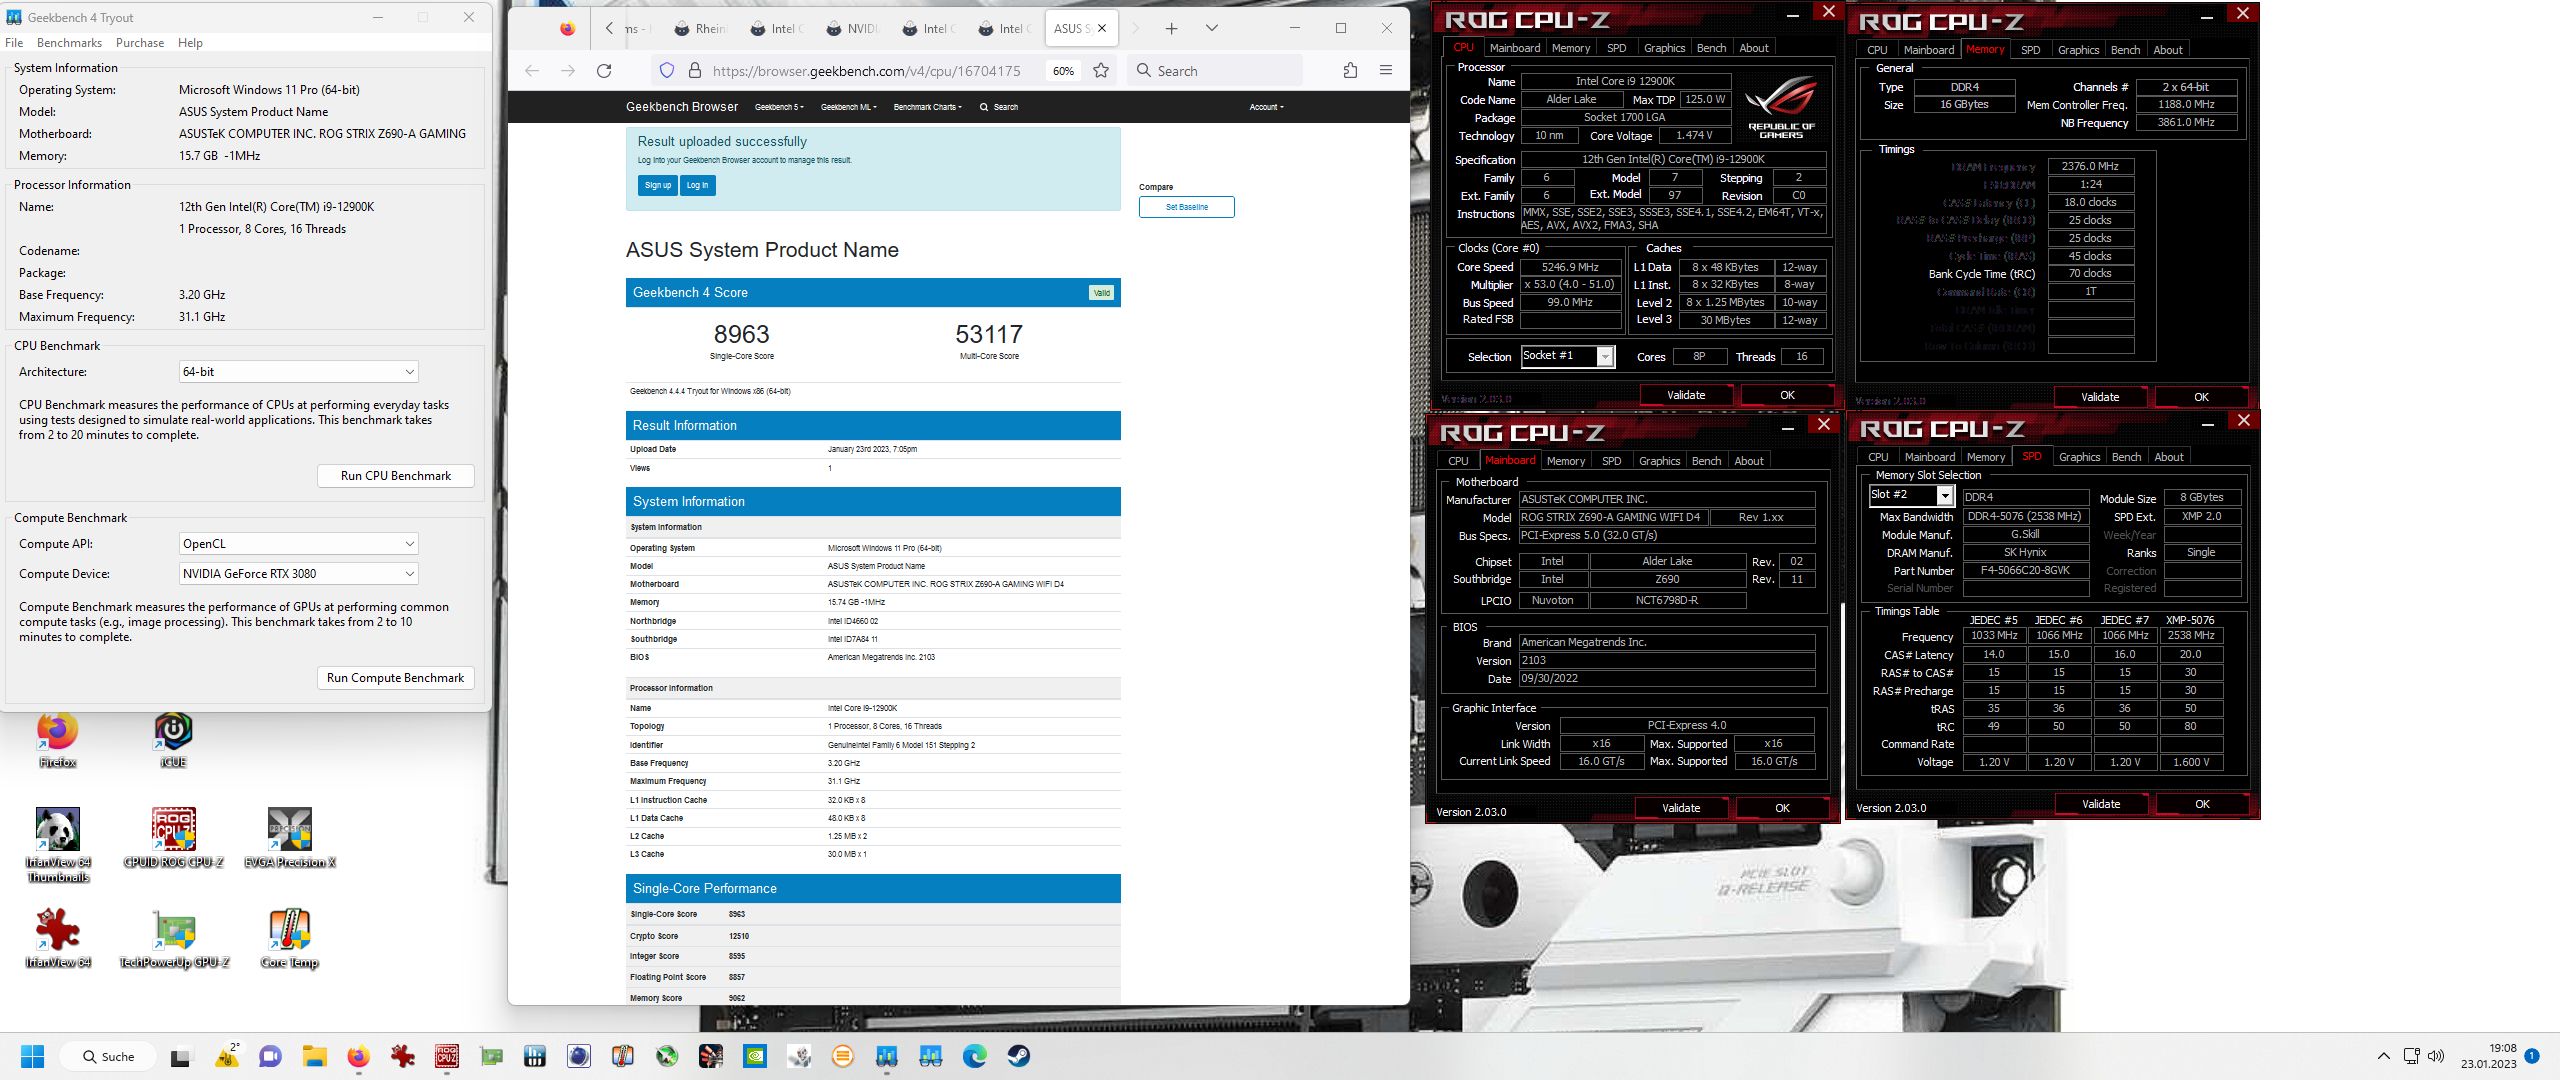Open Task View from the taskbar
The height and width of the screenshot is (1080, 2560).
coord(180,1056)
